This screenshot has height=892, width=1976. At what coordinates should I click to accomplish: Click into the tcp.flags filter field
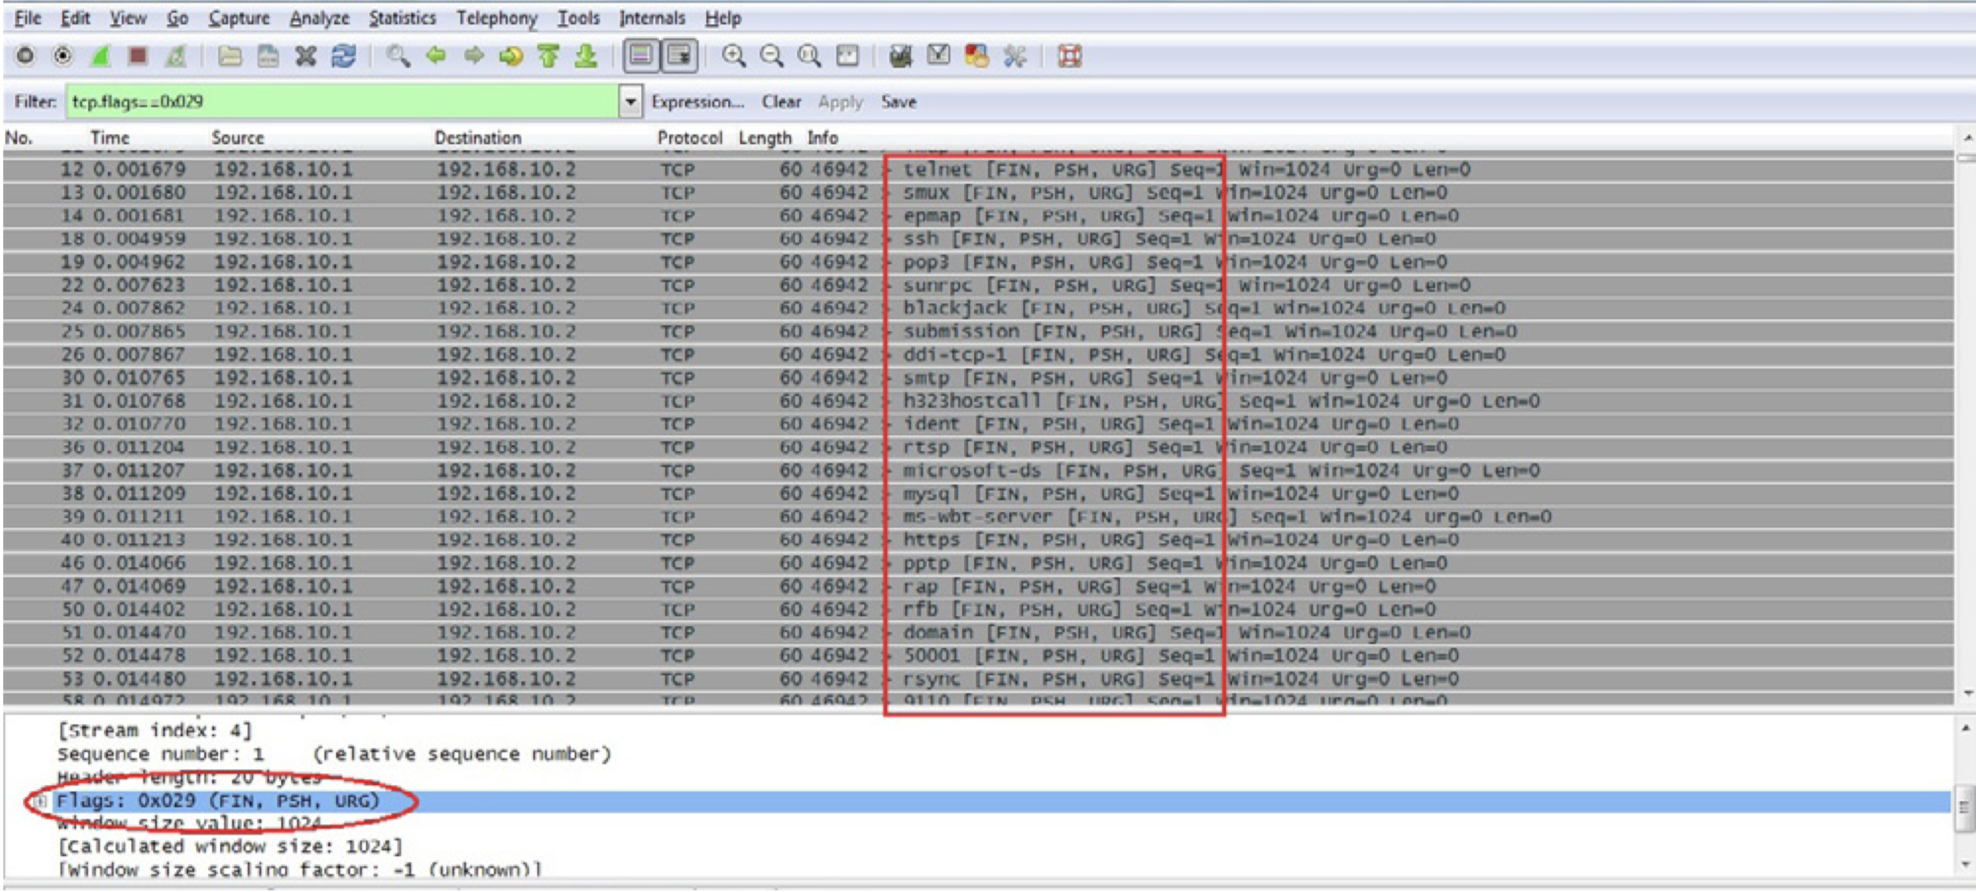pos(340,102)
